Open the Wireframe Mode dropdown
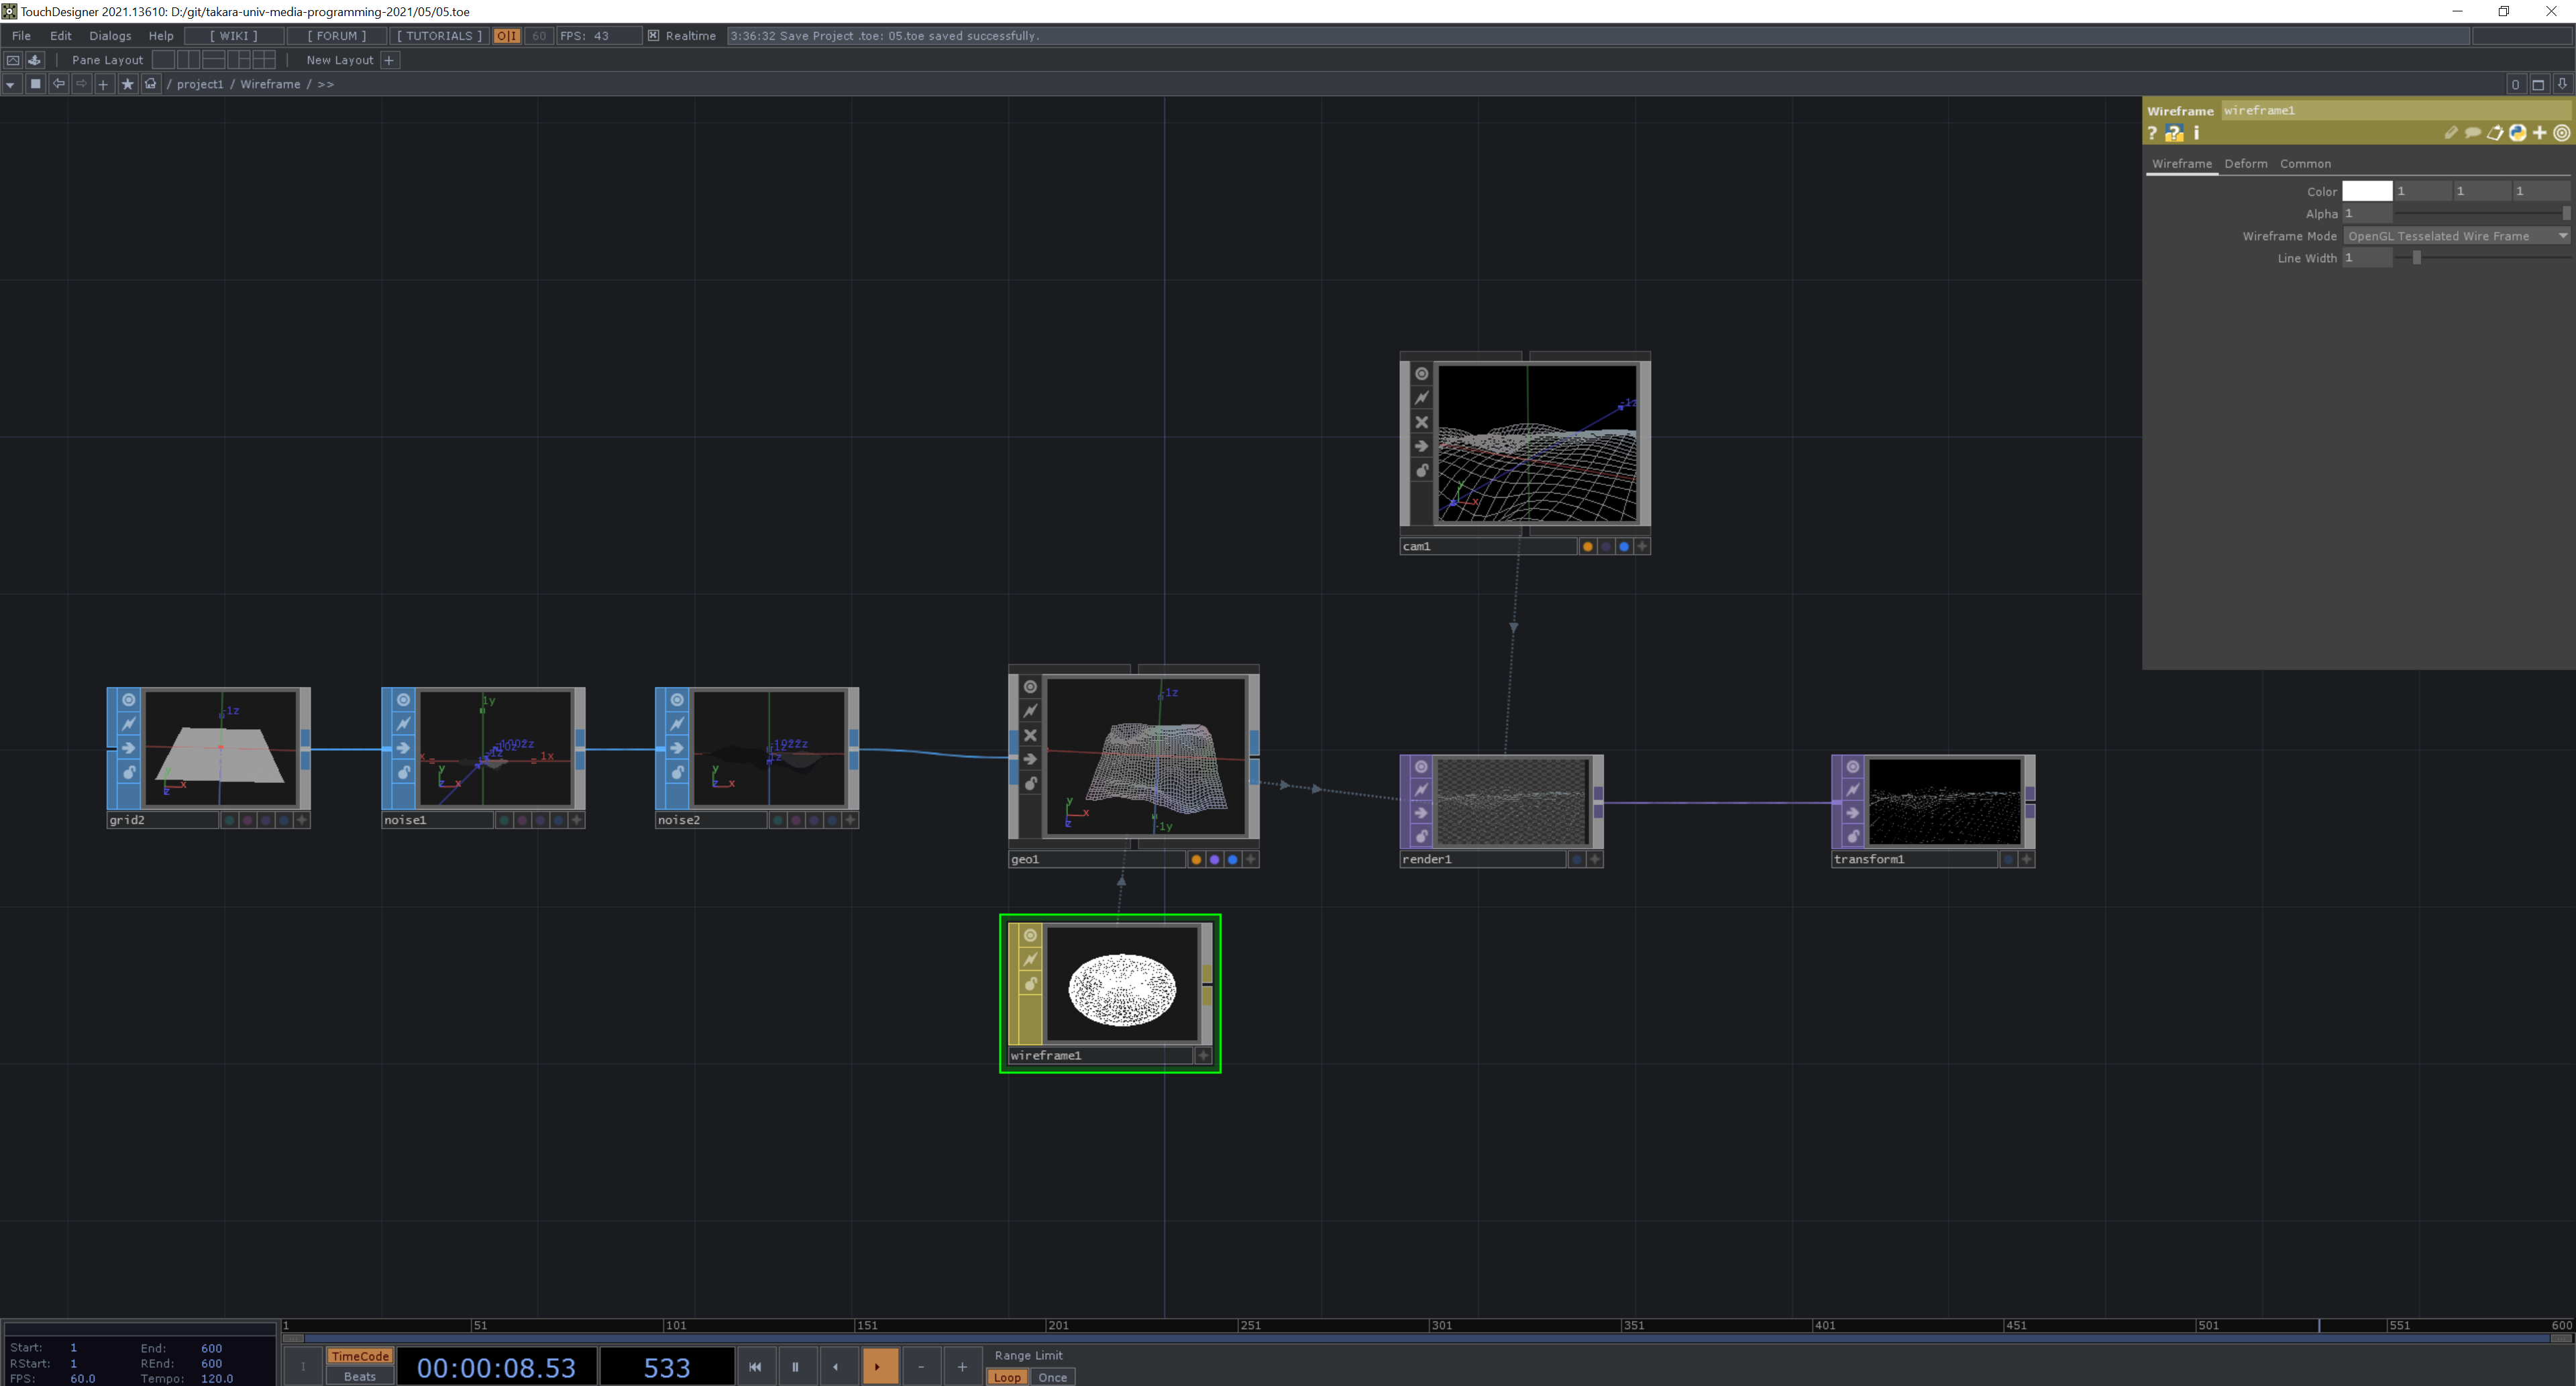Screen dimensions: 2576x1386 (2456, 236)
